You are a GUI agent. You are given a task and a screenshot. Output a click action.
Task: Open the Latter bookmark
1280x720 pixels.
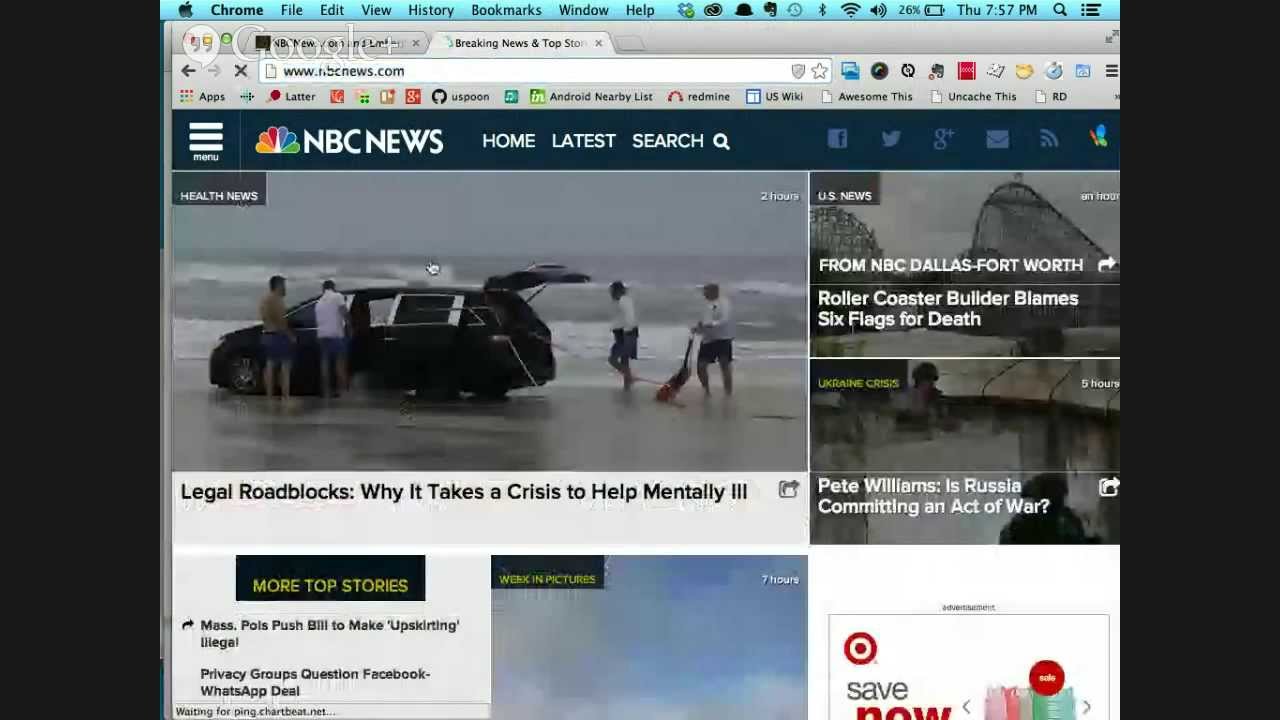tap(291, 97)
